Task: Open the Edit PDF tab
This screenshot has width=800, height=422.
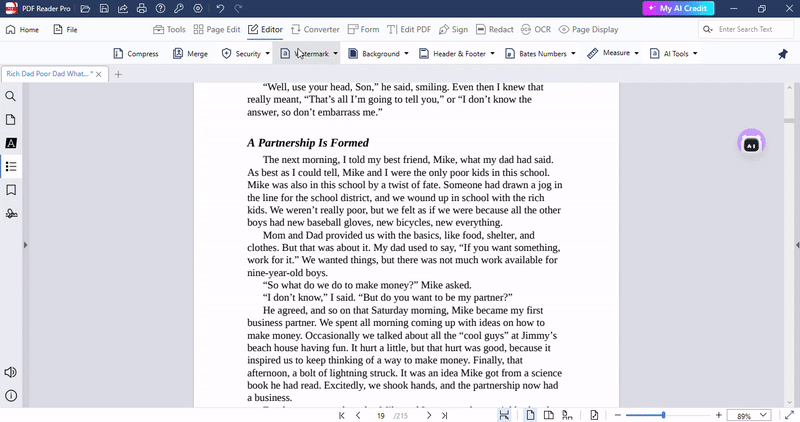Action: [409, 30]
